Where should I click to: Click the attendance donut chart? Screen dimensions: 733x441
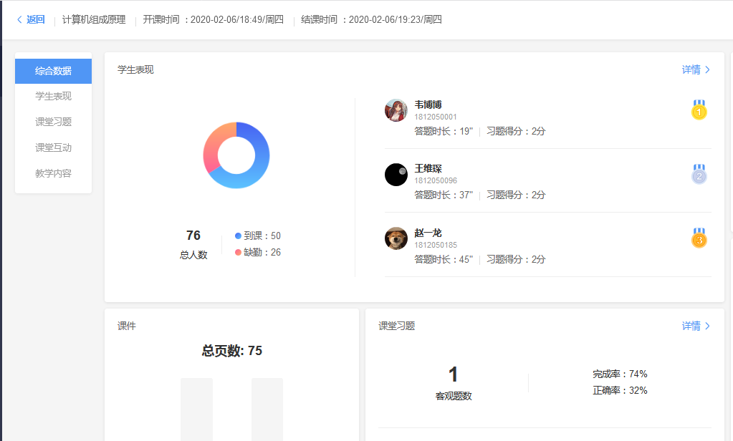(x=236, y=155)
